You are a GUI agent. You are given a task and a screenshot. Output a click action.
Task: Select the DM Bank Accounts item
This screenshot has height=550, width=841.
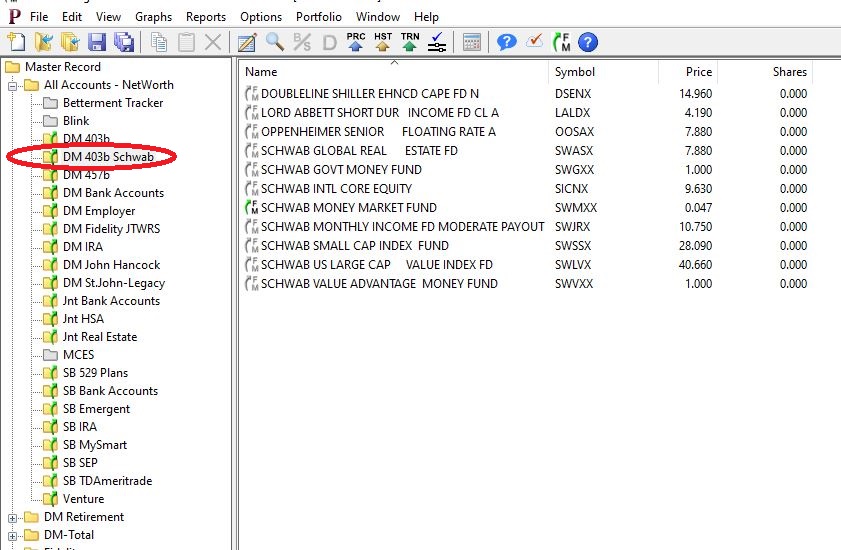point(113,193)
